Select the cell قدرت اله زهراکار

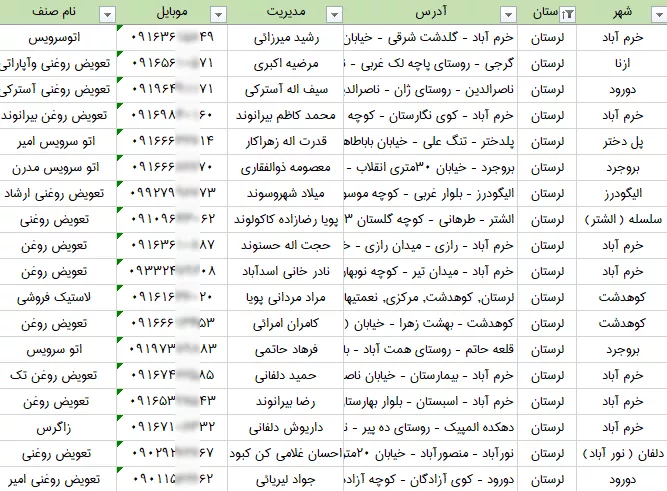tap(285, 142)
